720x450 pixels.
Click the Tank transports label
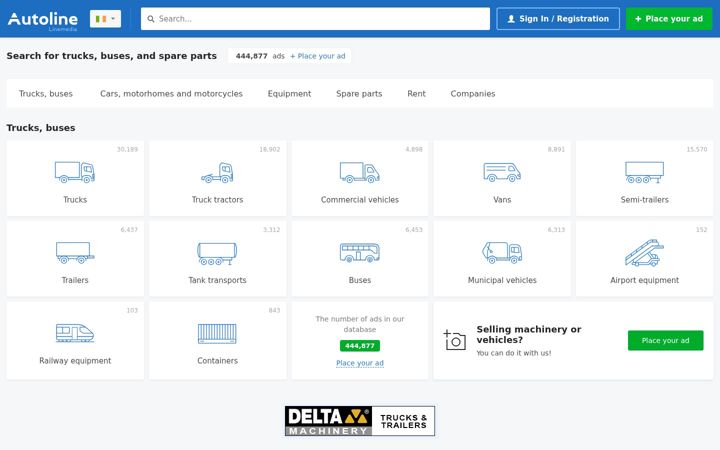coord(217,280)
